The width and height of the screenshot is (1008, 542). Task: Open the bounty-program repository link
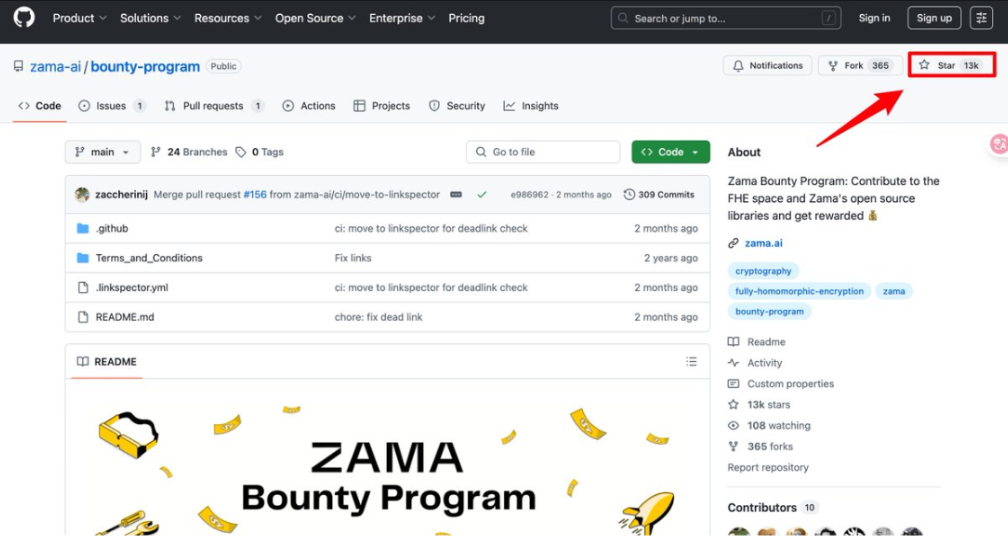pyautogui.click(x=145, y=66)
